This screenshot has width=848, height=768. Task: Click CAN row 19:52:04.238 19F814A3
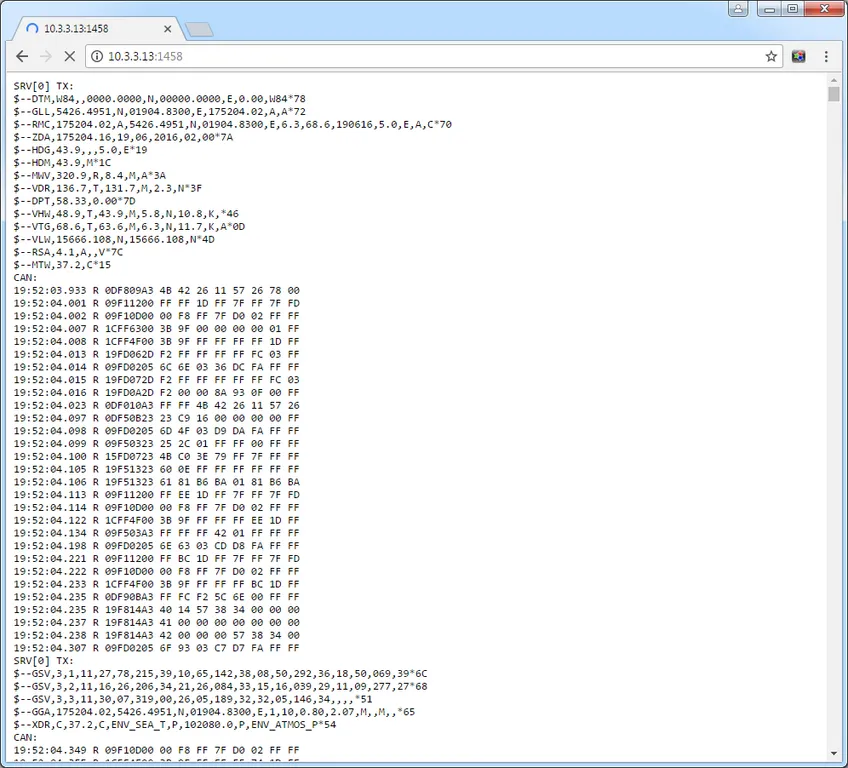156,635
